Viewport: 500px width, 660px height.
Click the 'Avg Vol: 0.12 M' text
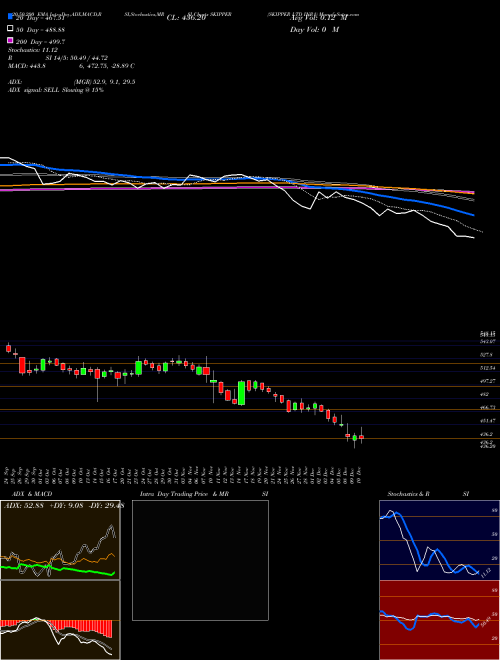click(318, 18)
